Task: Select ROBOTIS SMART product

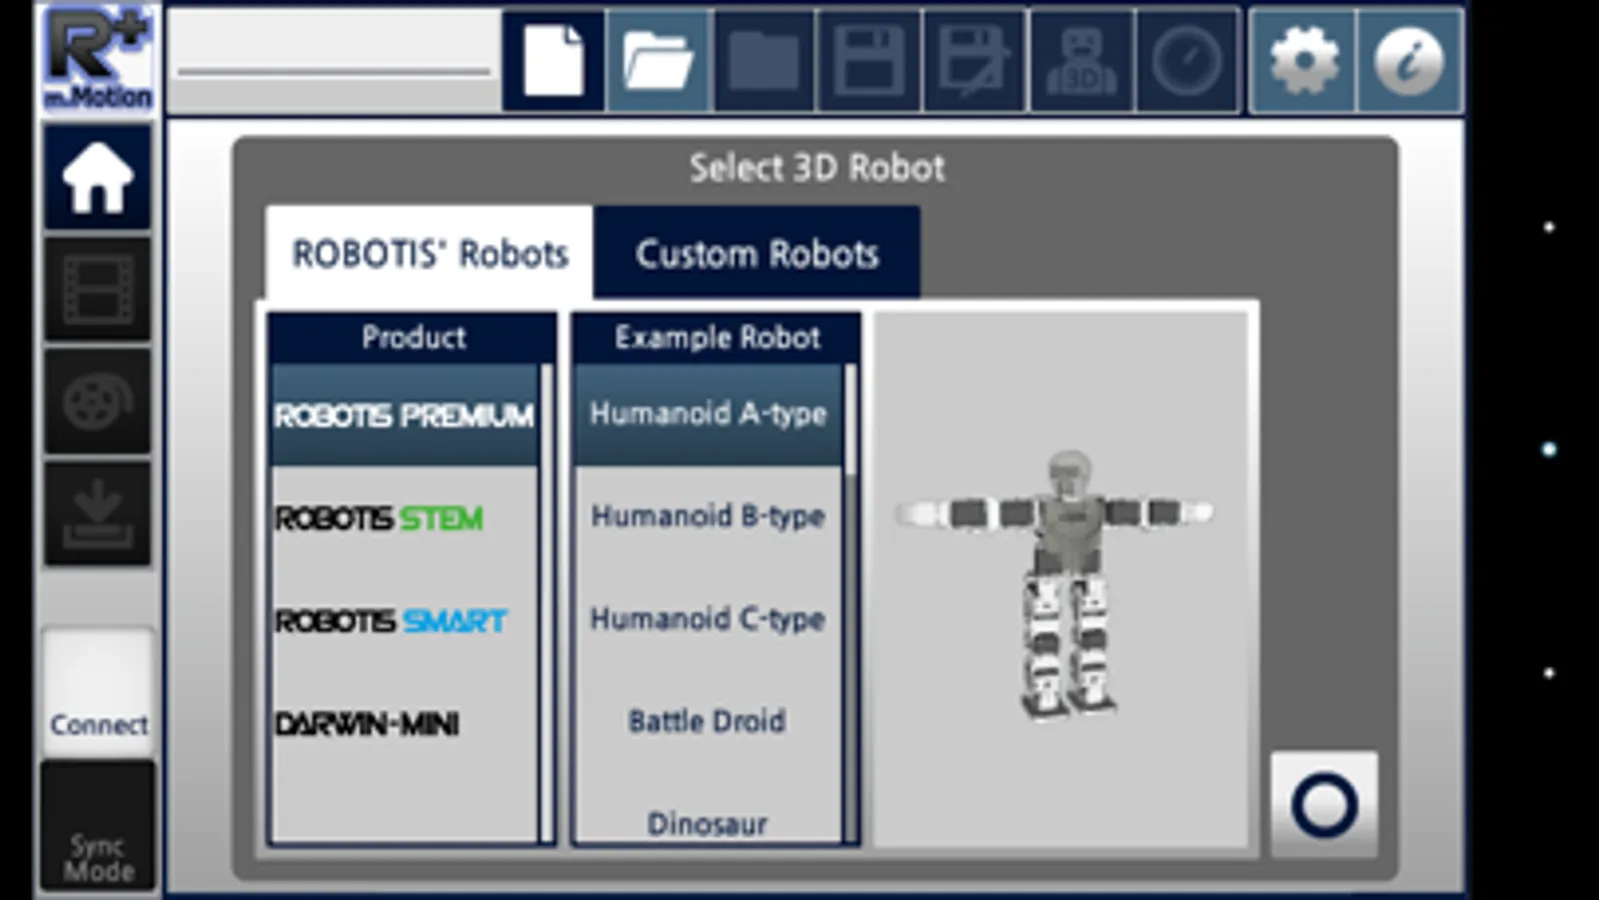Action: pos(404,621)
